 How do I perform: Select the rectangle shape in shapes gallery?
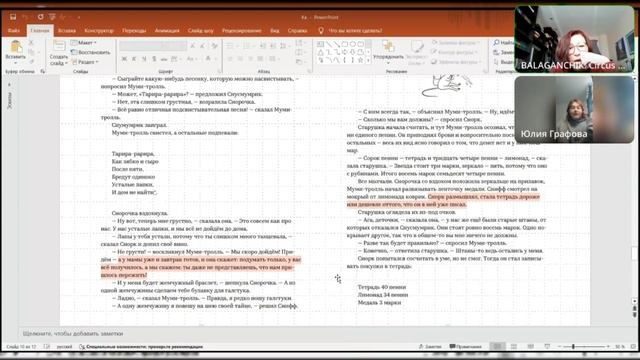[x=345, y=44]
